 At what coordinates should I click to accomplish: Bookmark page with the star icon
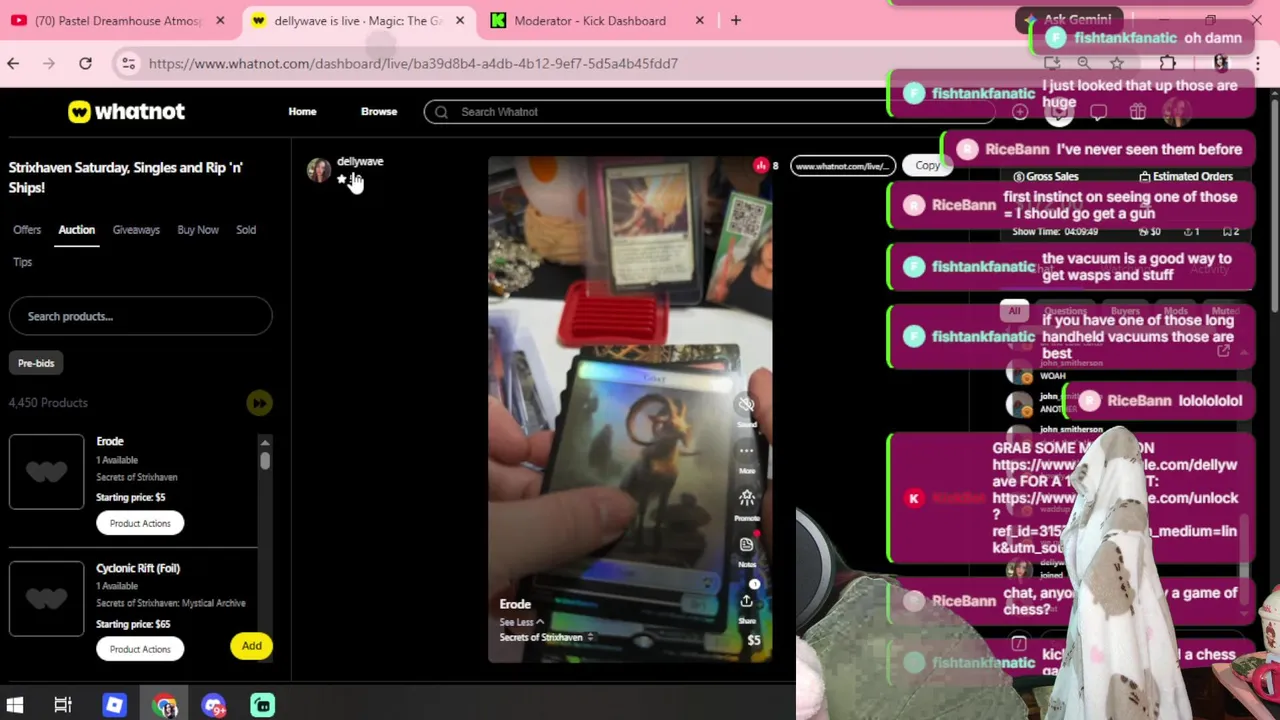coord(1117,64)
